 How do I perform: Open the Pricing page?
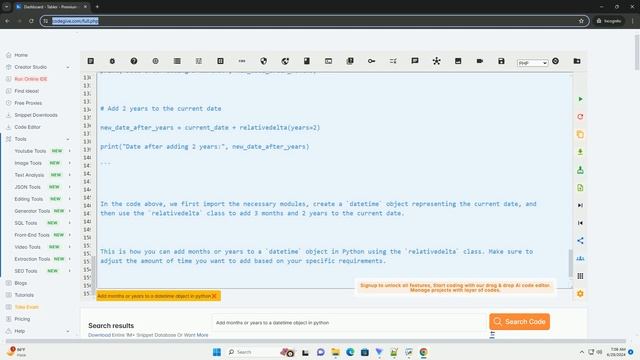(x=22, y=319)
